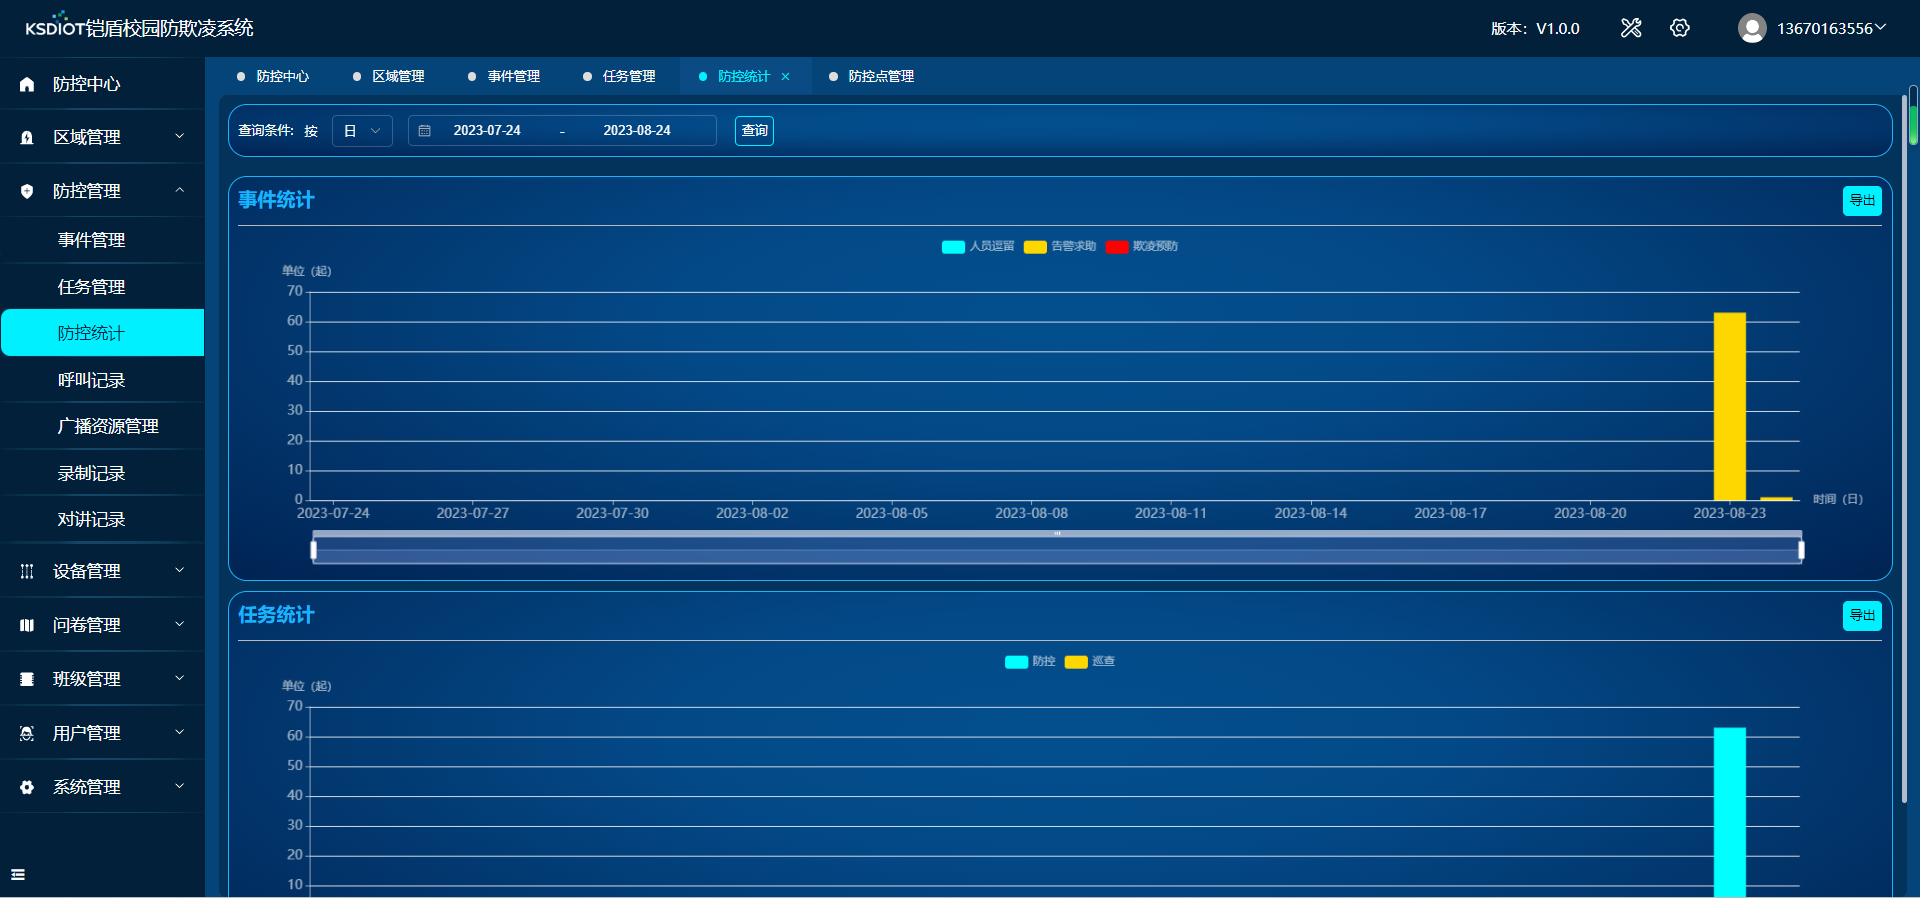The height and width of the screenshot is (898, 1920).
Task: Toggle 告警求助 legend series
Action: pos(1060,246)
